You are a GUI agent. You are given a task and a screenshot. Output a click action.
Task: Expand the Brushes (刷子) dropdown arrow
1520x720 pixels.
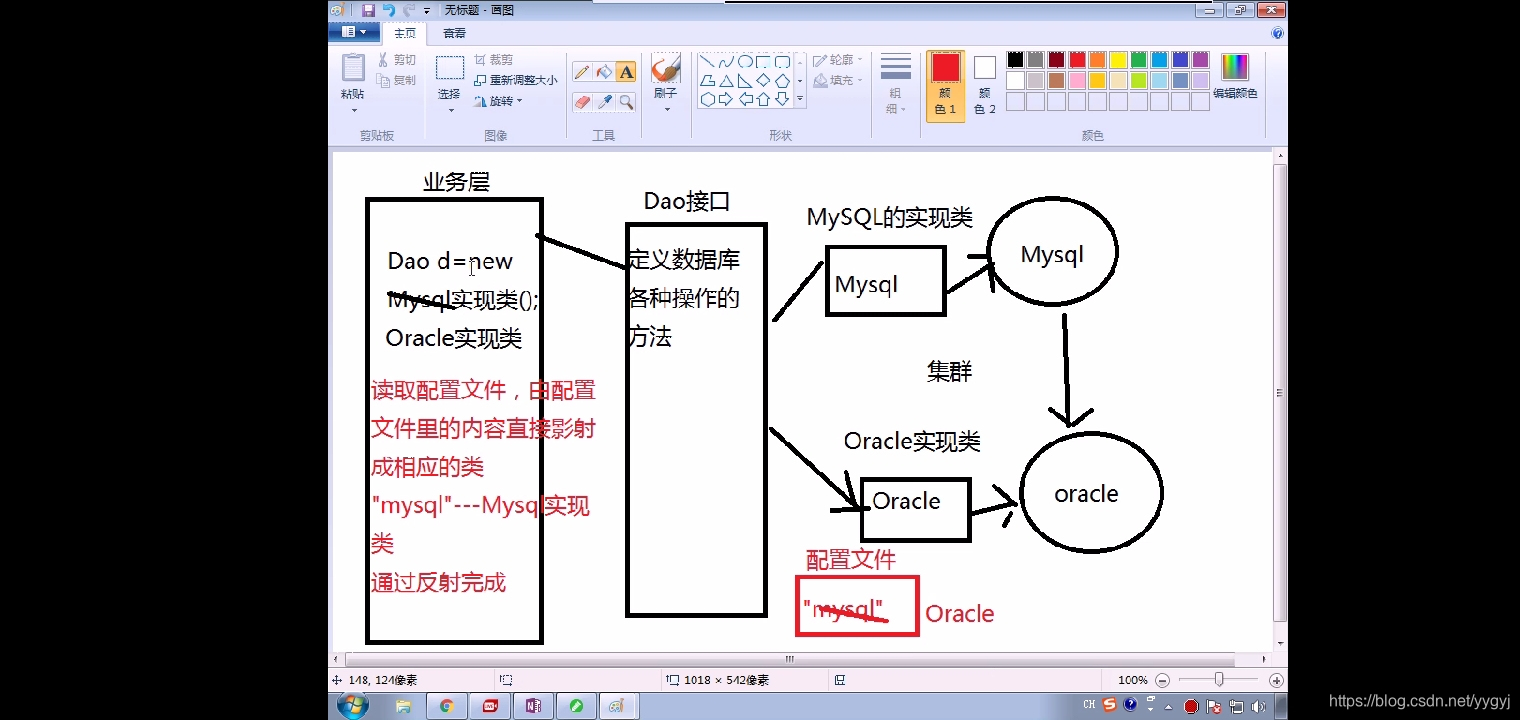tap(665, 108)
